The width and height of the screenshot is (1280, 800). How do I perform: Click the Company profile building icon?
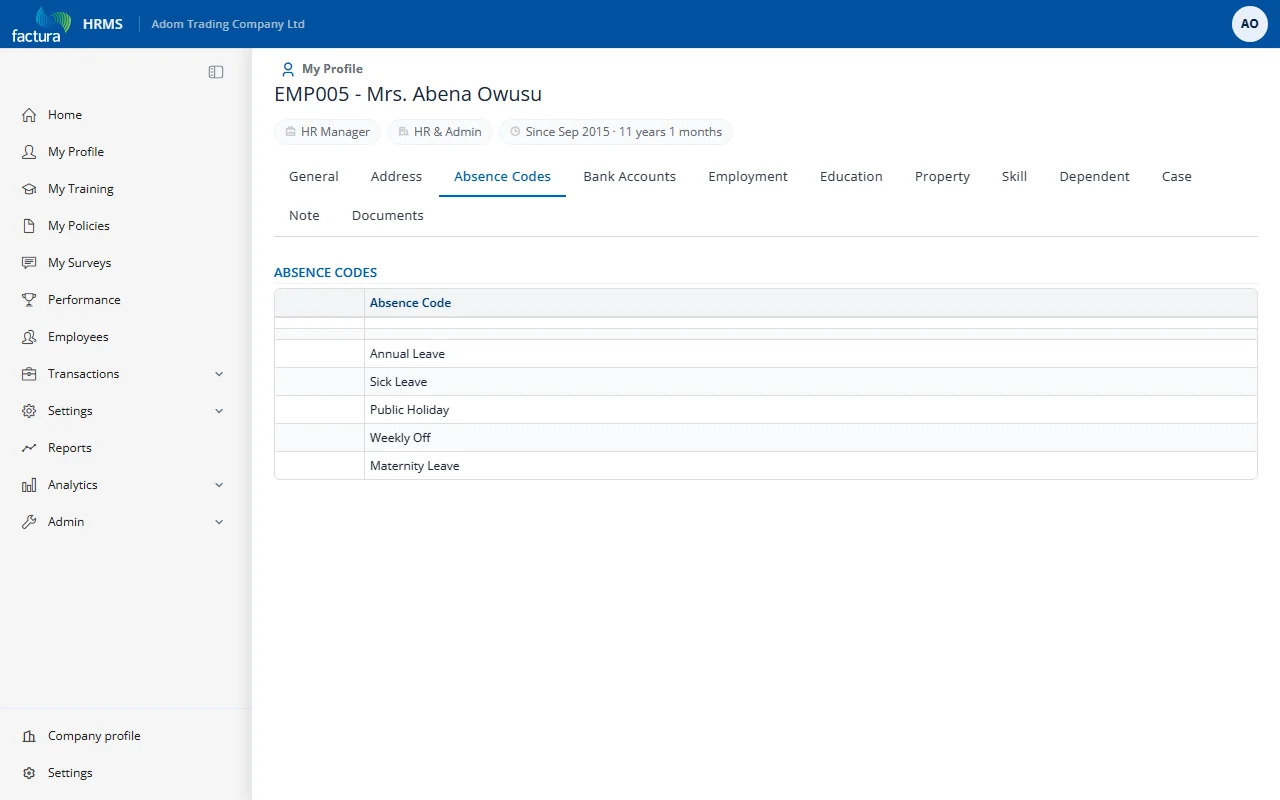point(29,736)
